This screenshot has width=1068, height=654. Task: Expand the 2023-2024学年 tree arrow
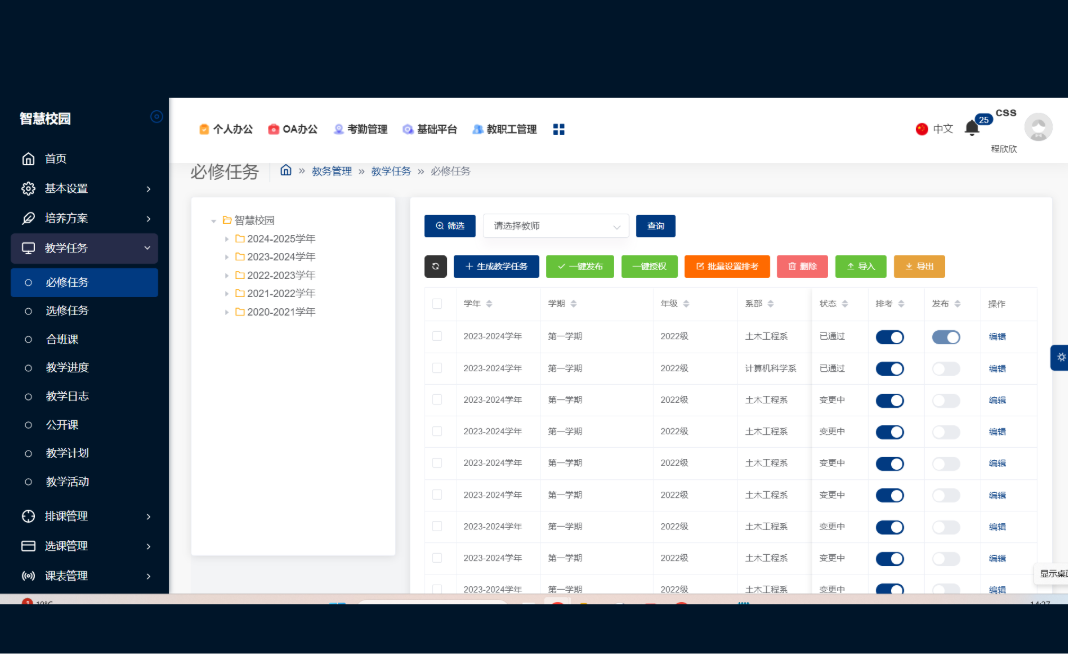click(227, 257)
